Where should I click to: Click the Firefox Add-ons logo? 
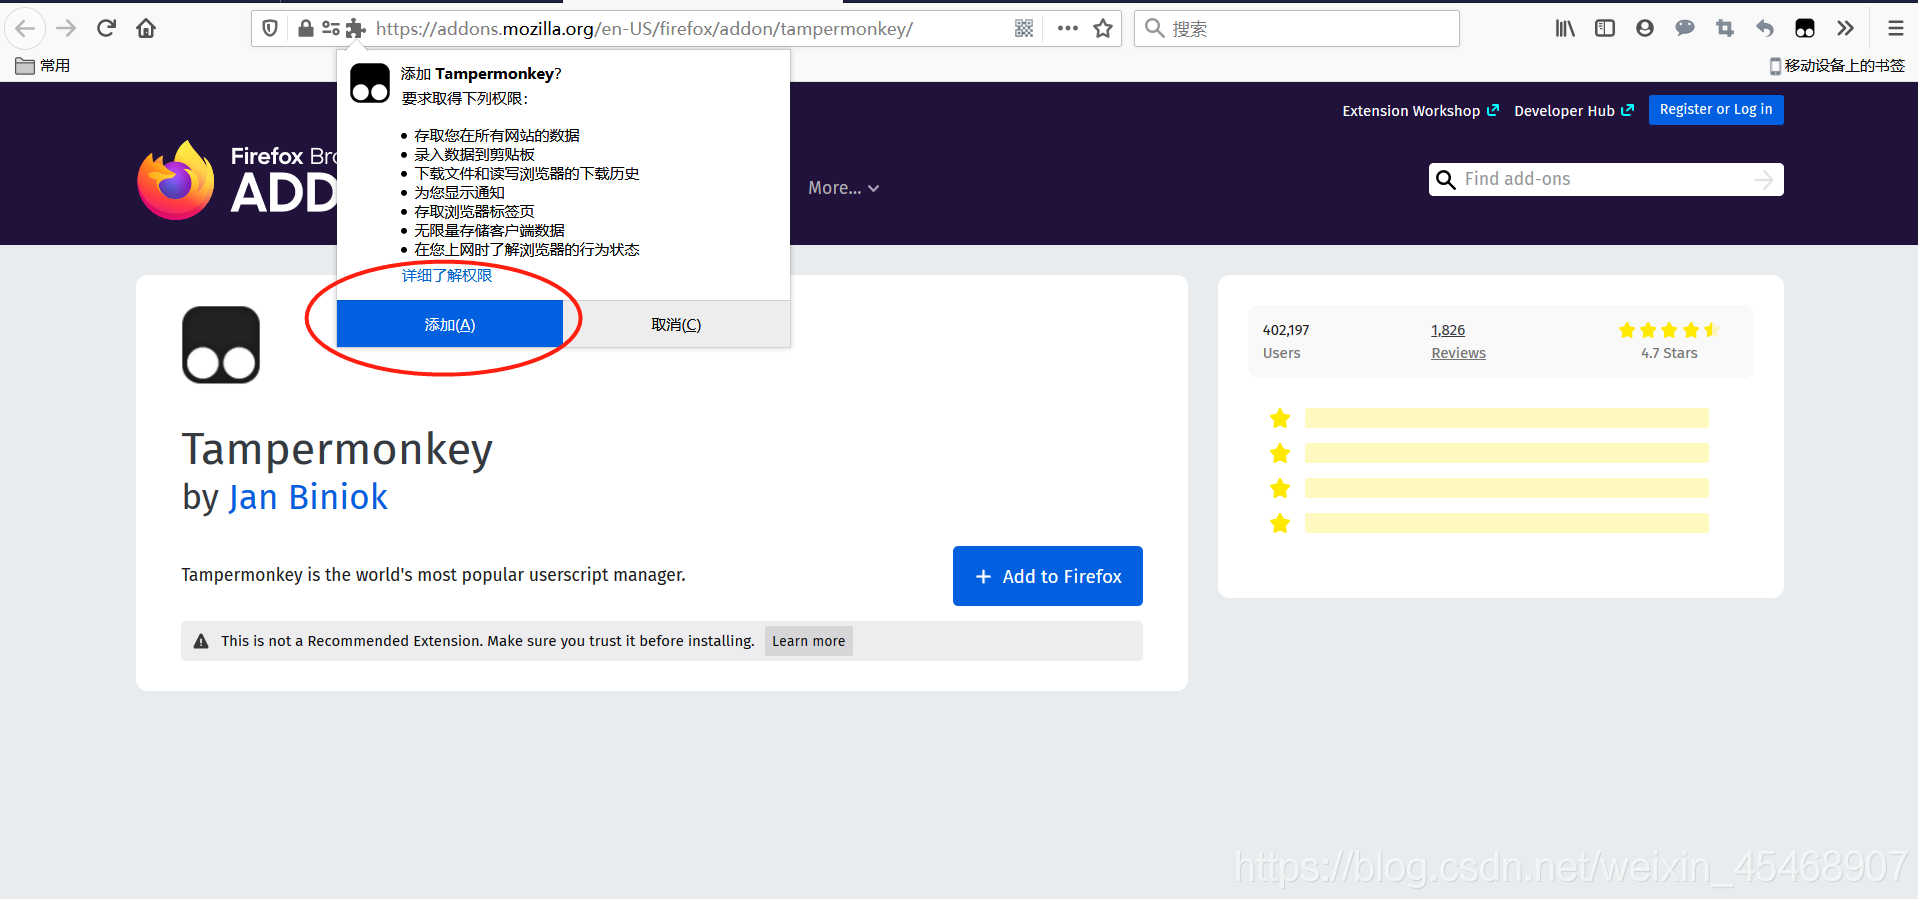pos(238,180)
